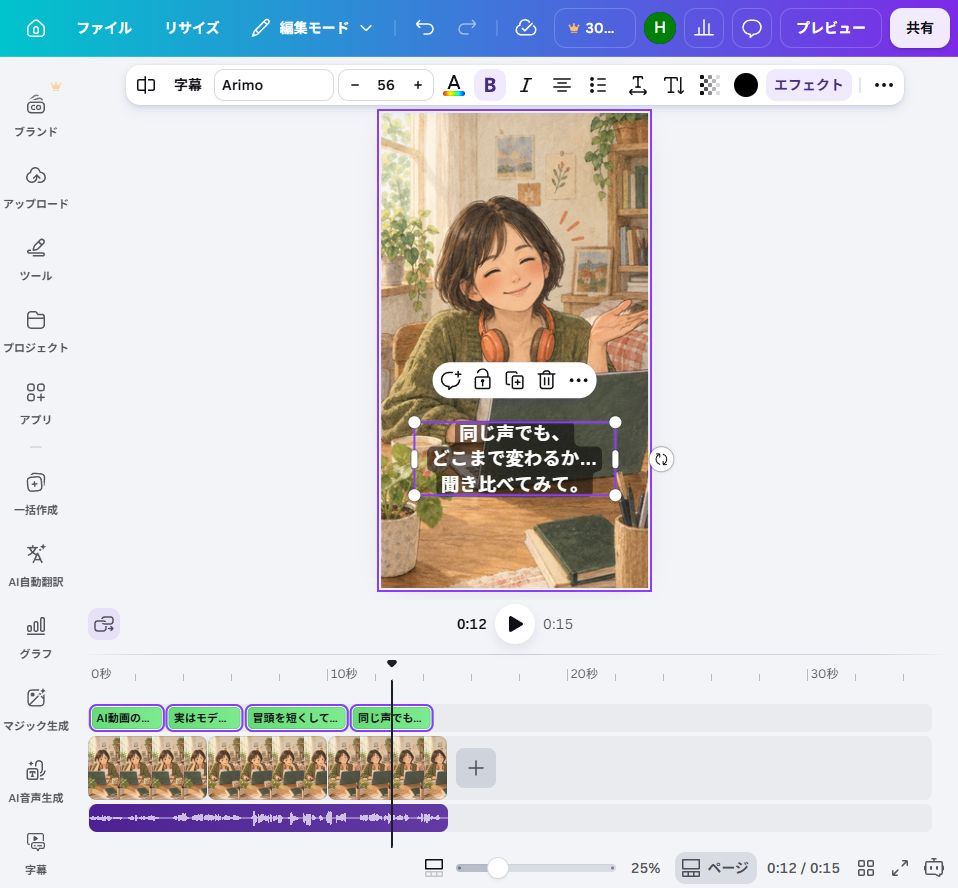This screenshot has height=888, width=958.
Task: Open the floating toolbar more options
Action: tap(578, 380)
